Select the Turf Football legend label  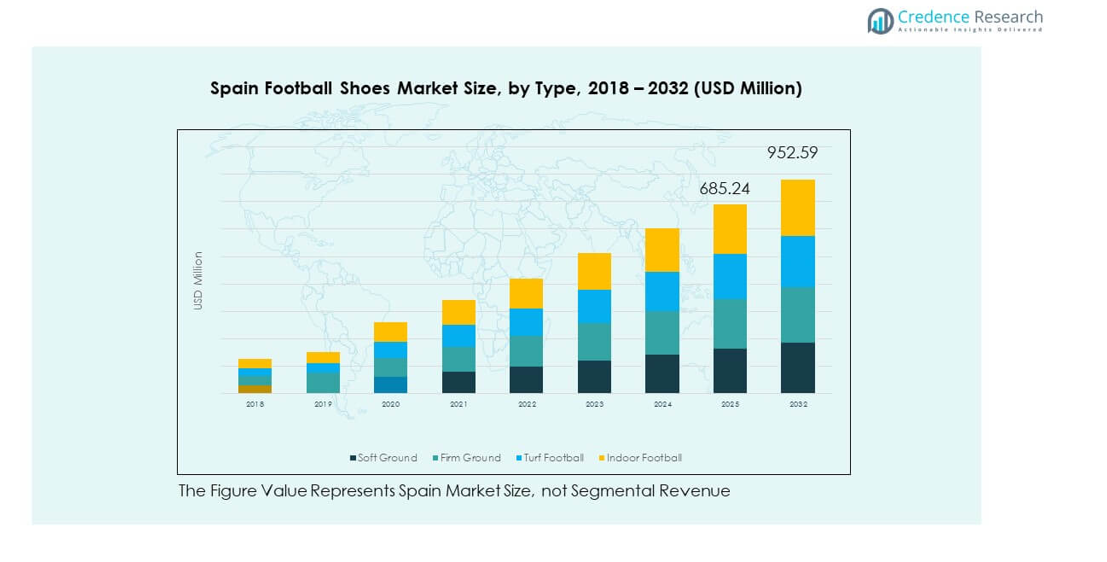click(x=554, y=458)
